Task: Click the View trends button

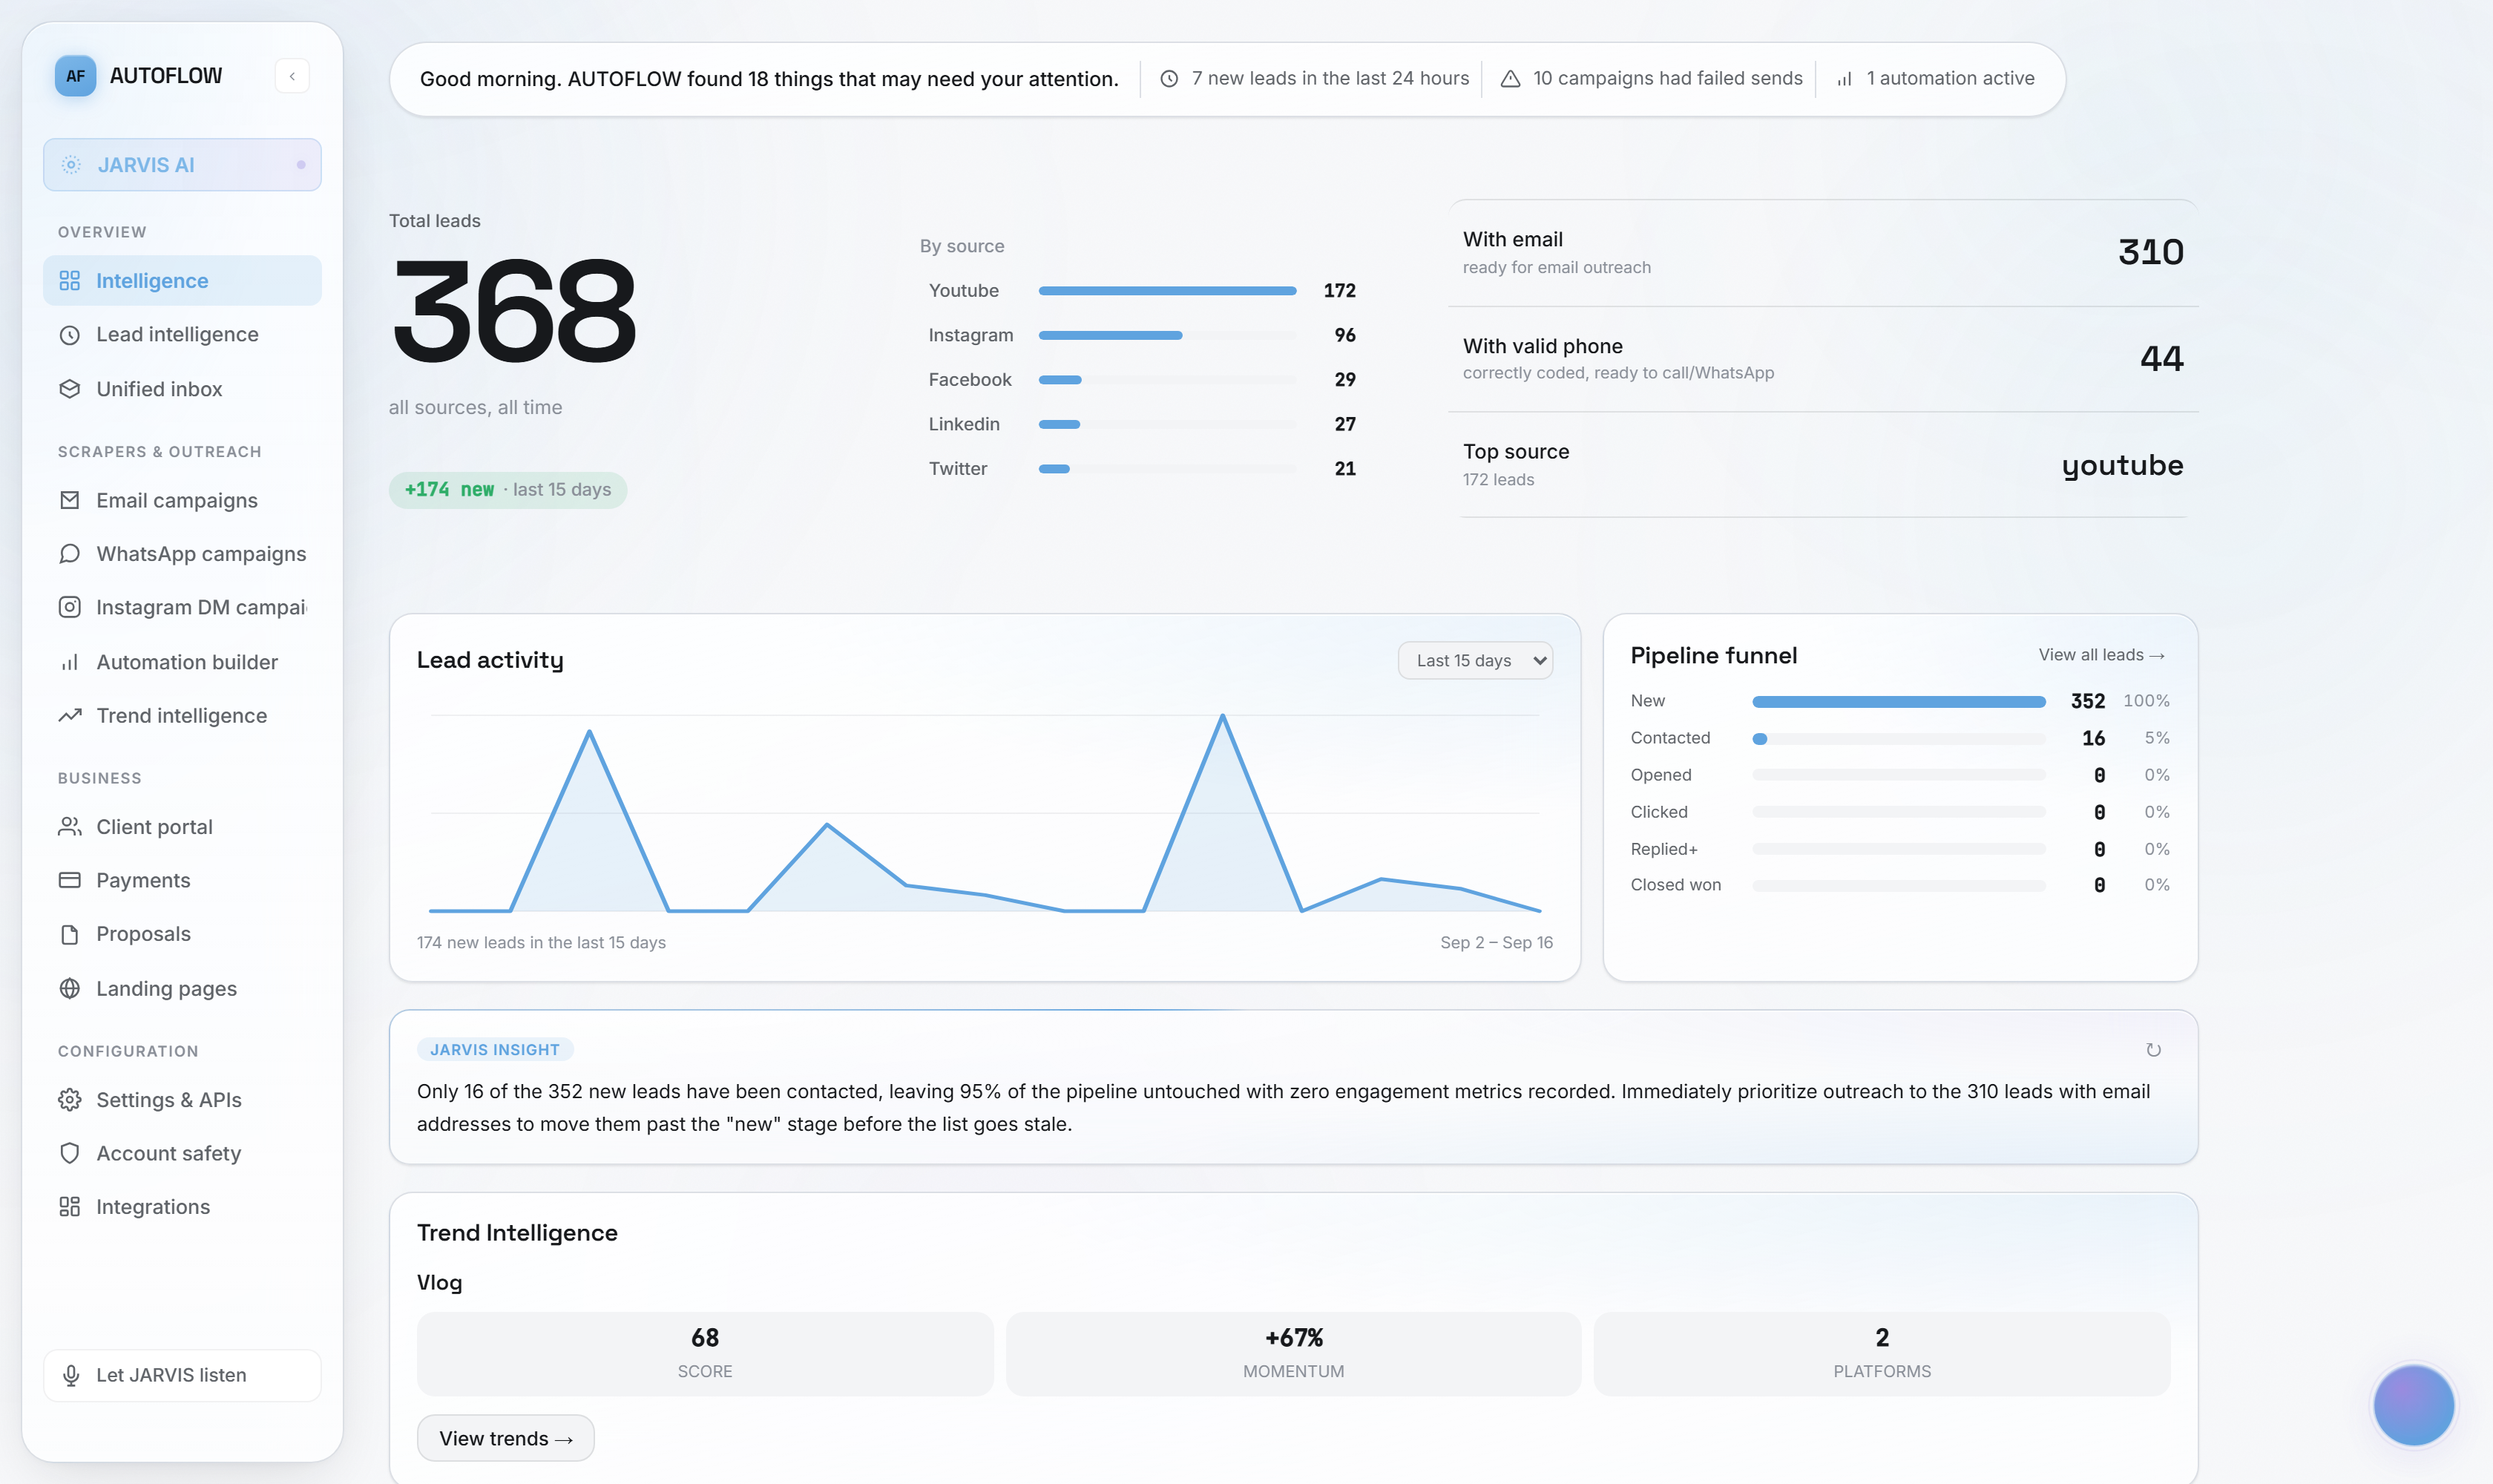Action: [506, 1438]
